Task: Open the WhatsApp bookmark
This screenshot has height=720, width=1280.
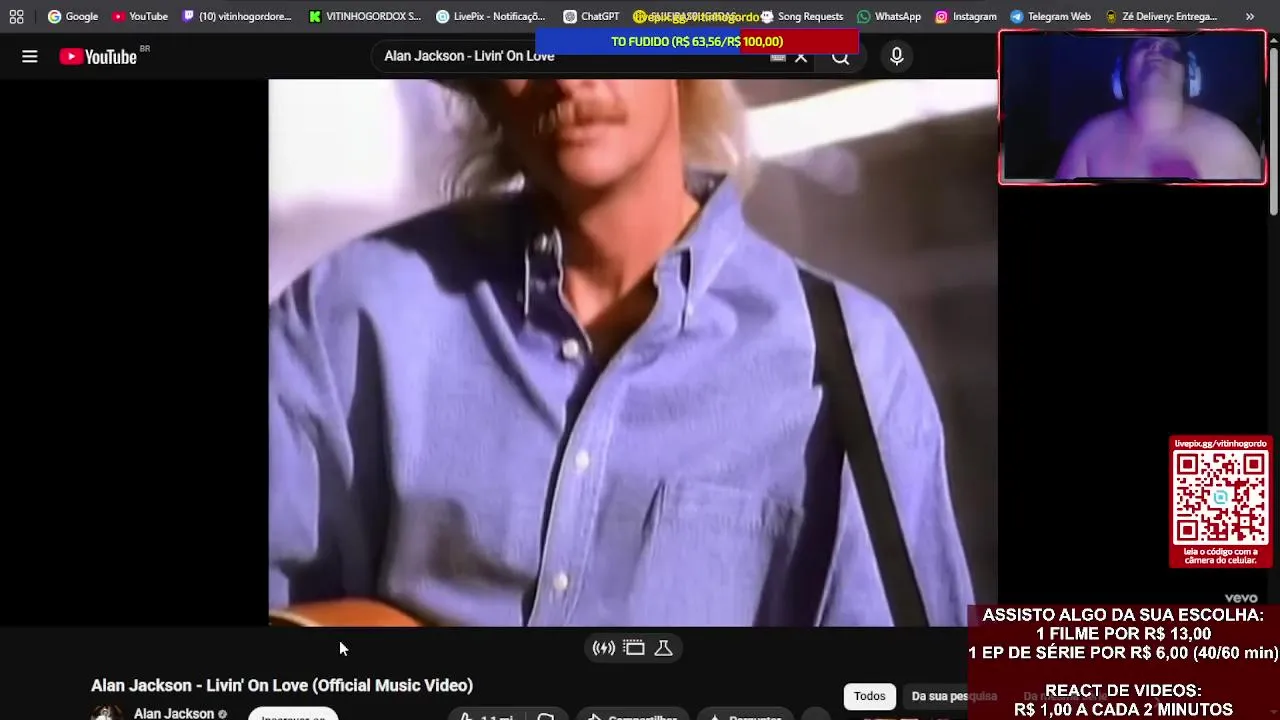Action: [x=889, y=16]
